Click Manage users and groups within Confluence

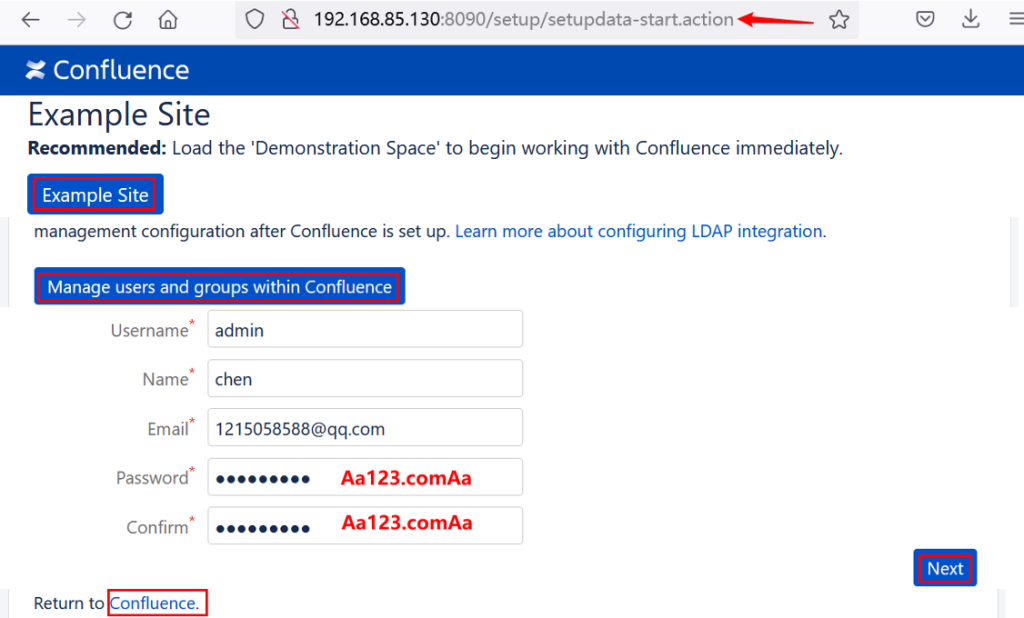point(219,287)
